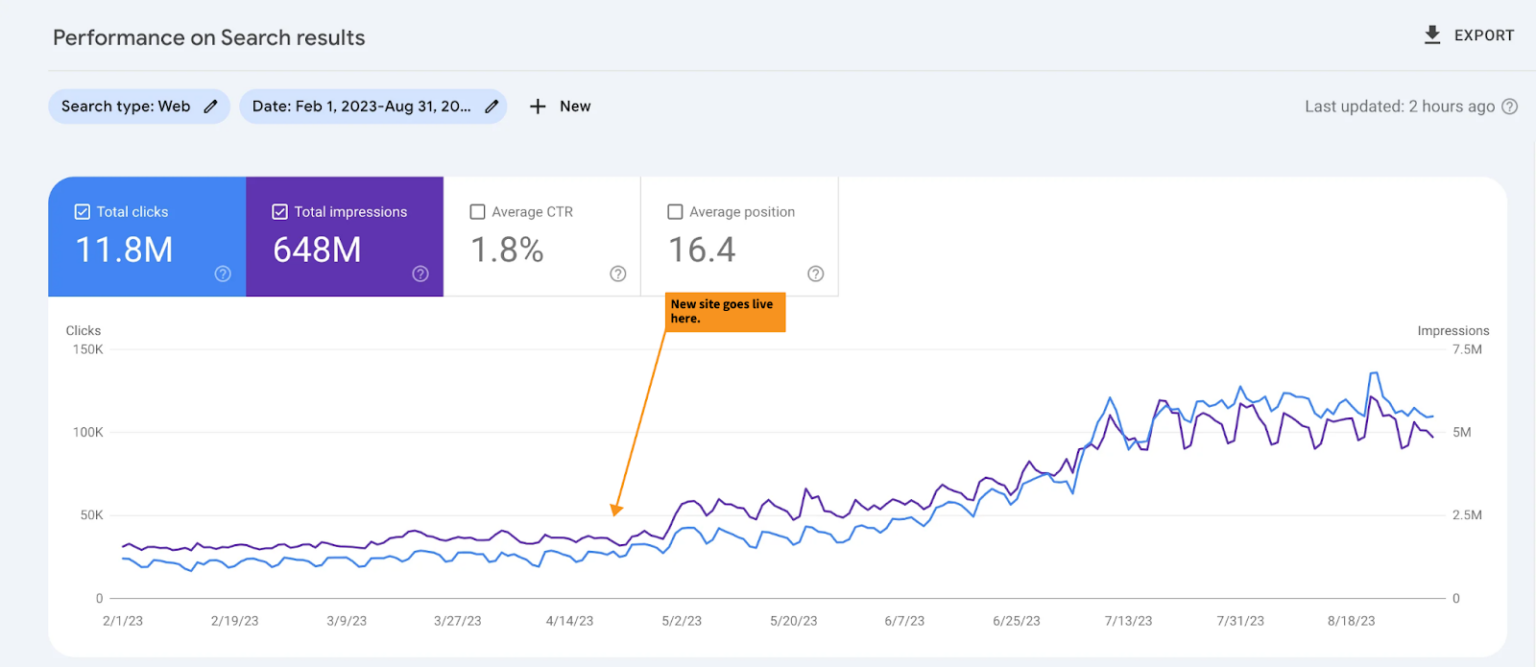Uncheck the Total impressions checkbox

[x=279, y=211]
